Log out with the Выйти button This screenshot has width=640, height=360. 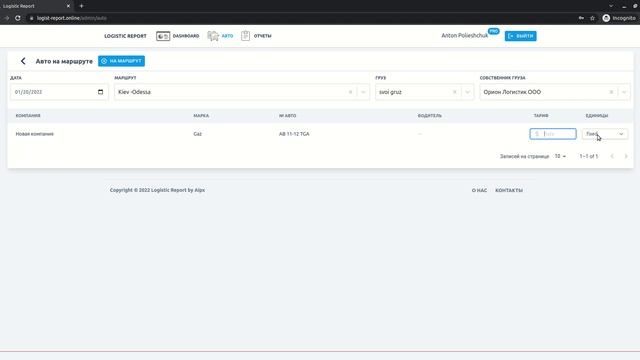click(520, 36)
